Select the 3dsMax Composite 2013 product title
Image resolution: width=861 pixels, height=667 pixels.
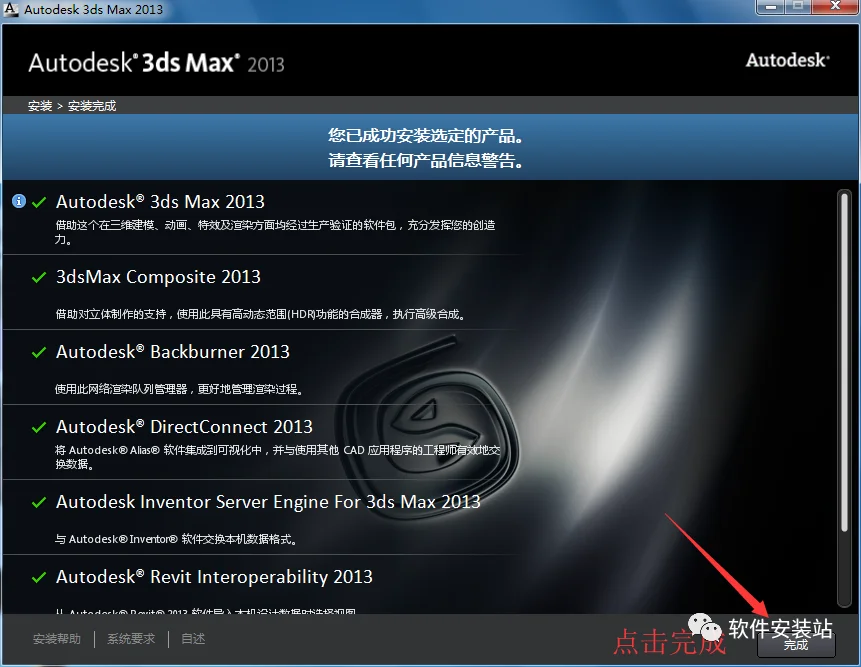158,277
